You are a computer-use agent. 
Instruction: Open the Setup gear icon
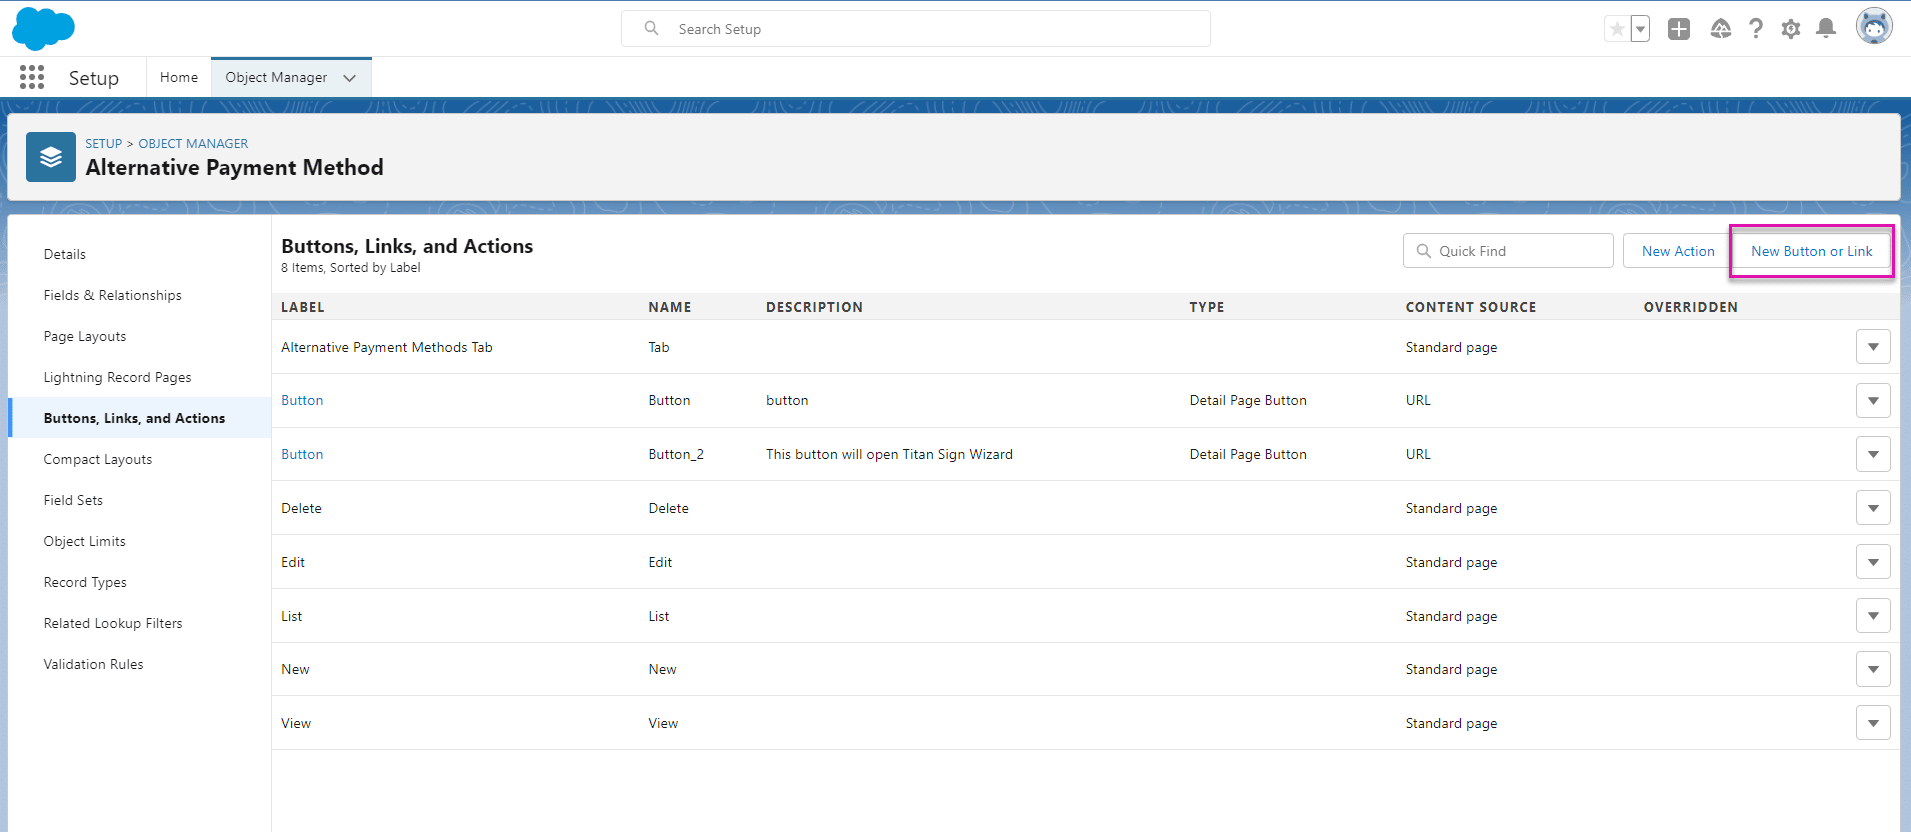click(1790, 29)
